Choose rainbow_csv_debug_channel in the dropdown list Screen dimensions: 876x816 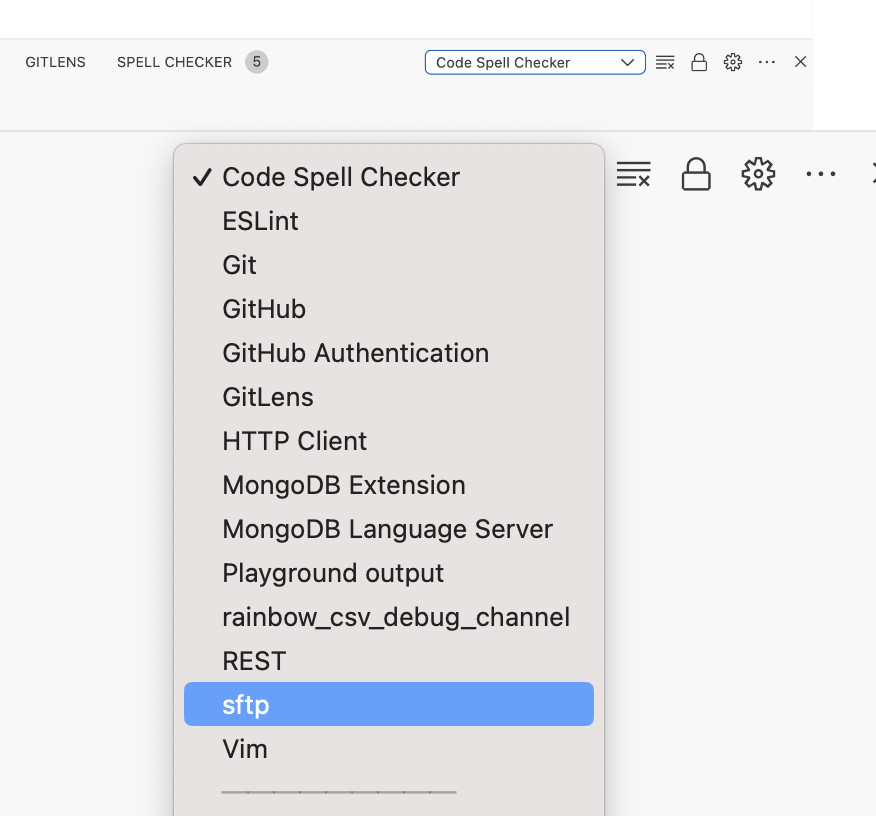[x=395, y=617]
